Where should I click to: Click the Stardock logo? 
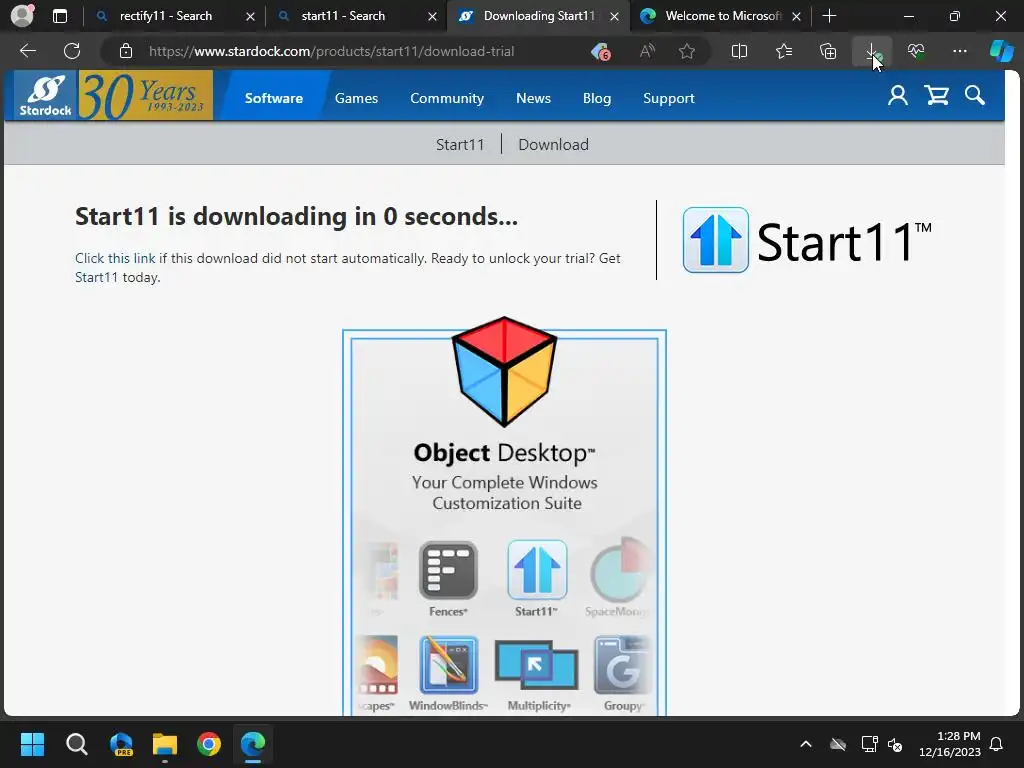point(46,95)
